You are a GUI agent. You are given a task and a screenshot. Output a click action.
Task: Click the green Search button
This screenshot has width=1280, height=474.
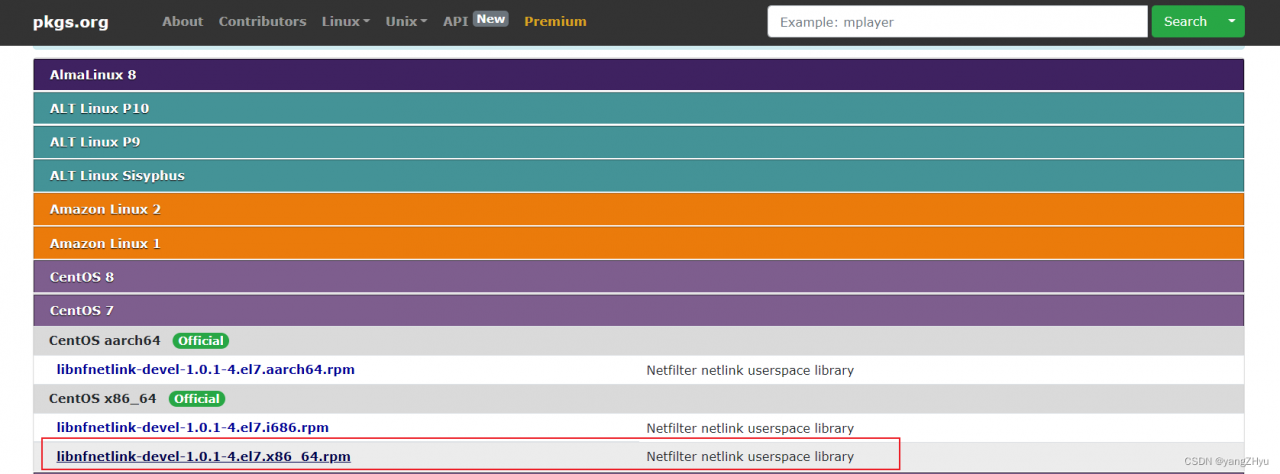tap(1185, 21)
